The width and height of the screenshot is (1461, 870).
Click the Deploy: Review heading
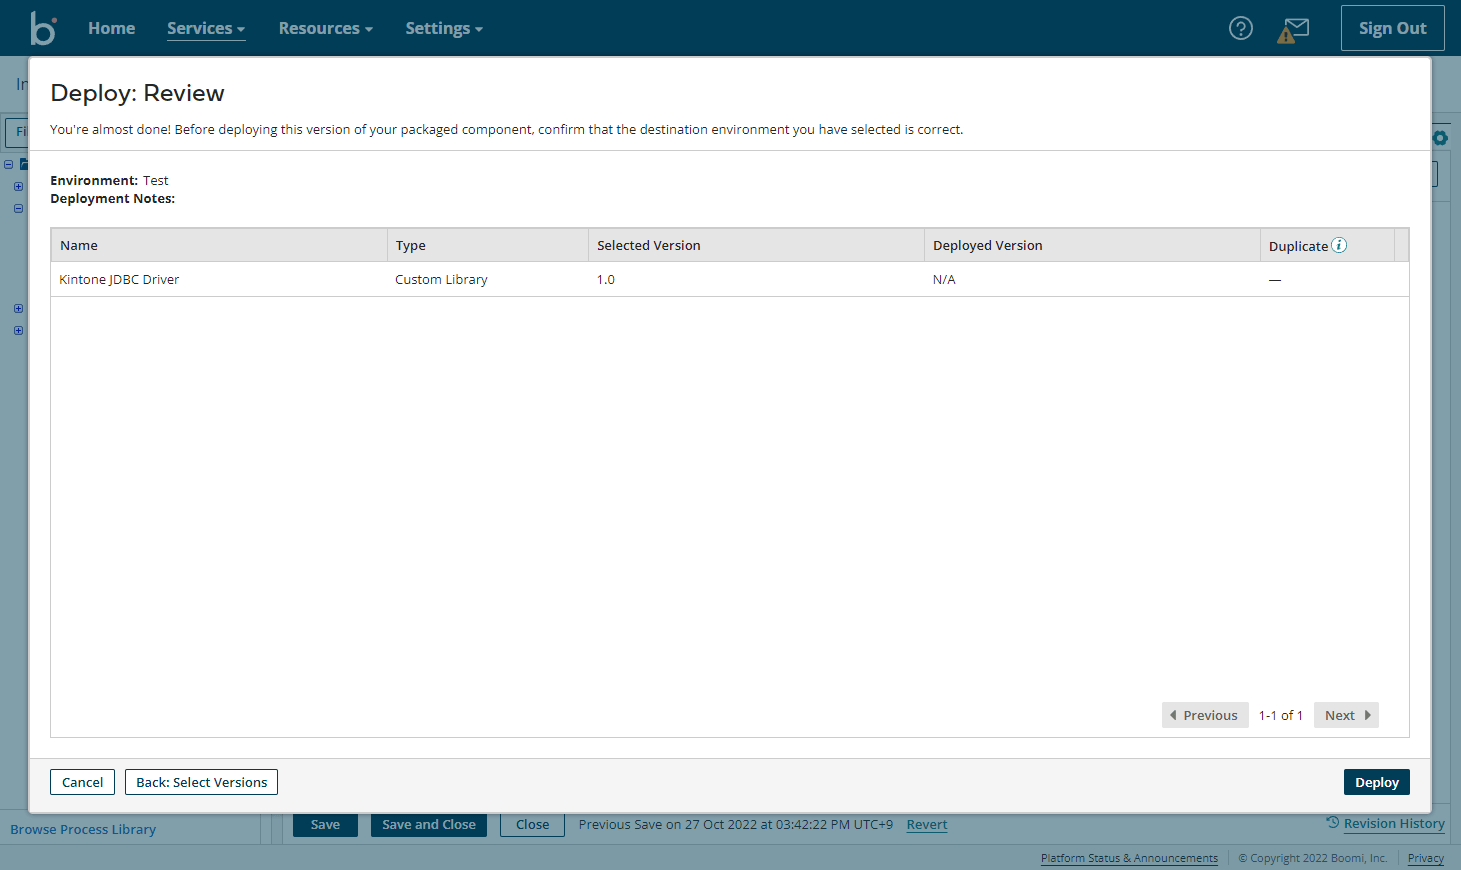[x=137, y=93]
